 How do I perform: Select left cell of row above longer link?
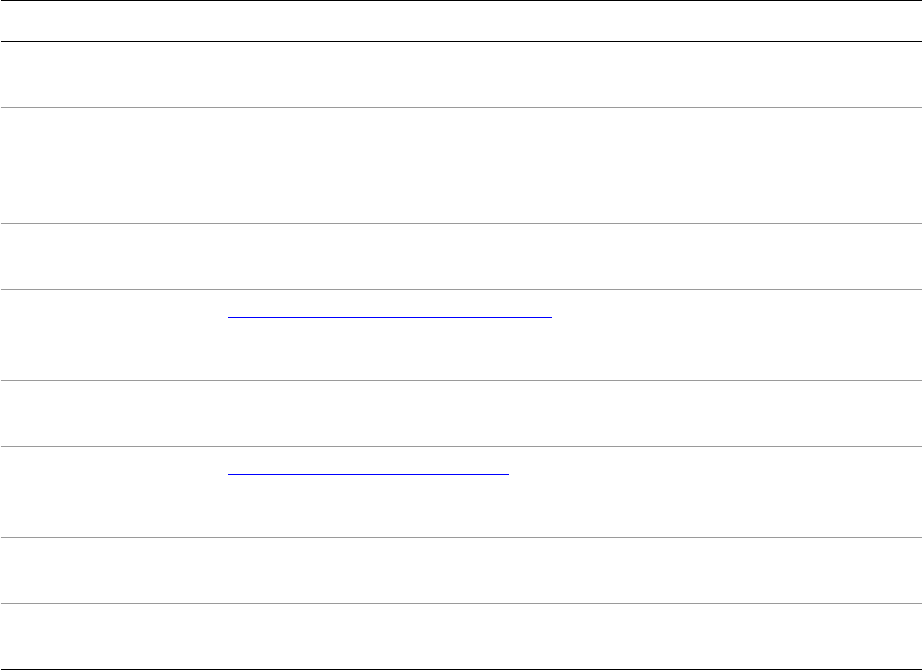point(110,256)
